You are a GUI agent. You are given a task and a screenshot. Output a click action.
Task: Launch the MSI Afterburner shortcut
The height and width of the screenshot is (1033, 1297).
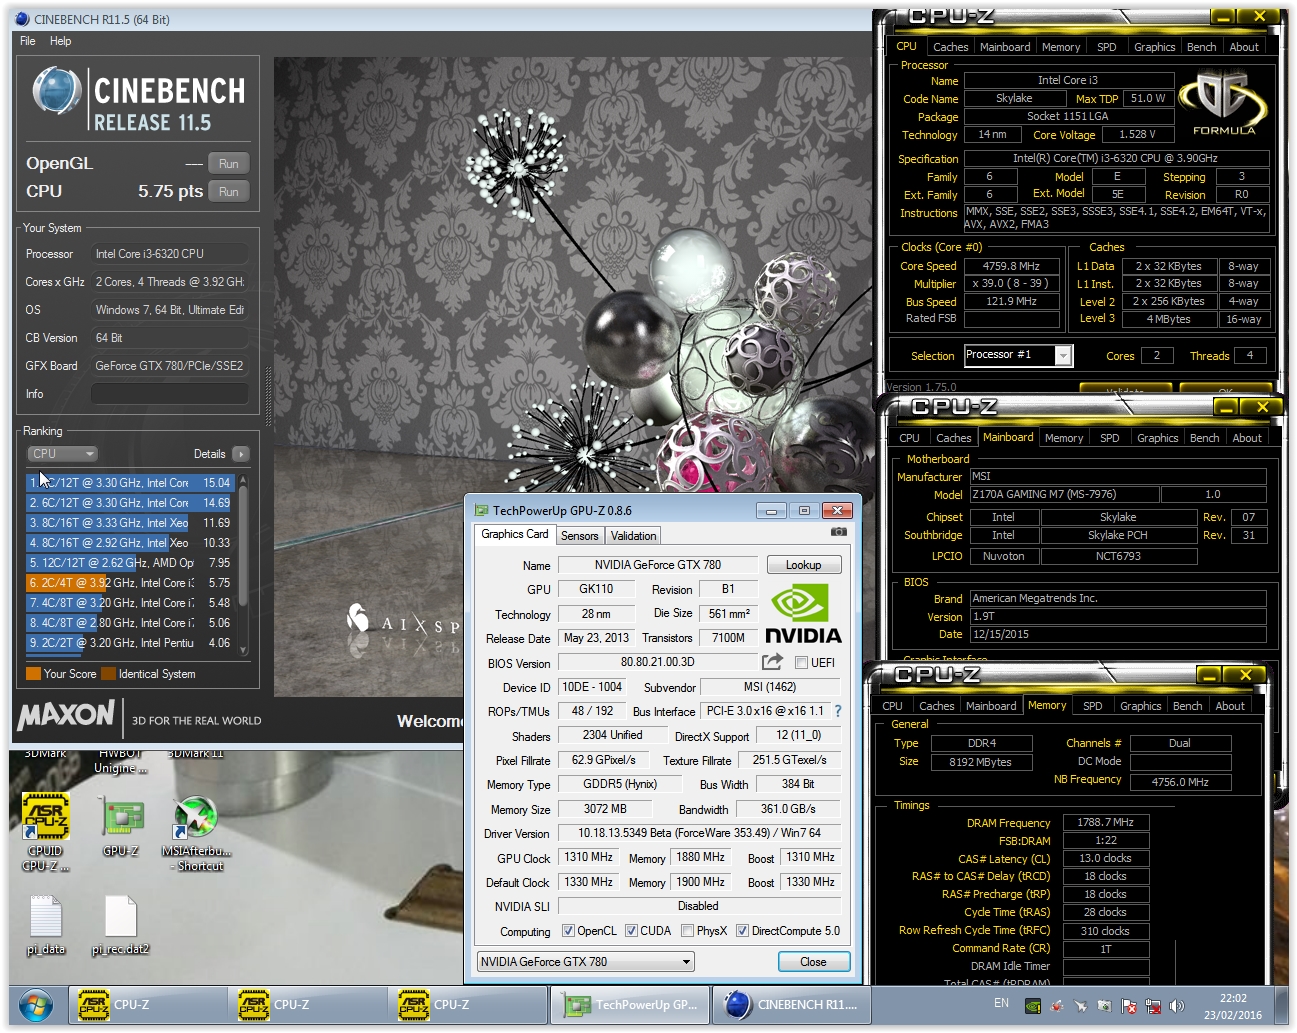click(196, 833)
